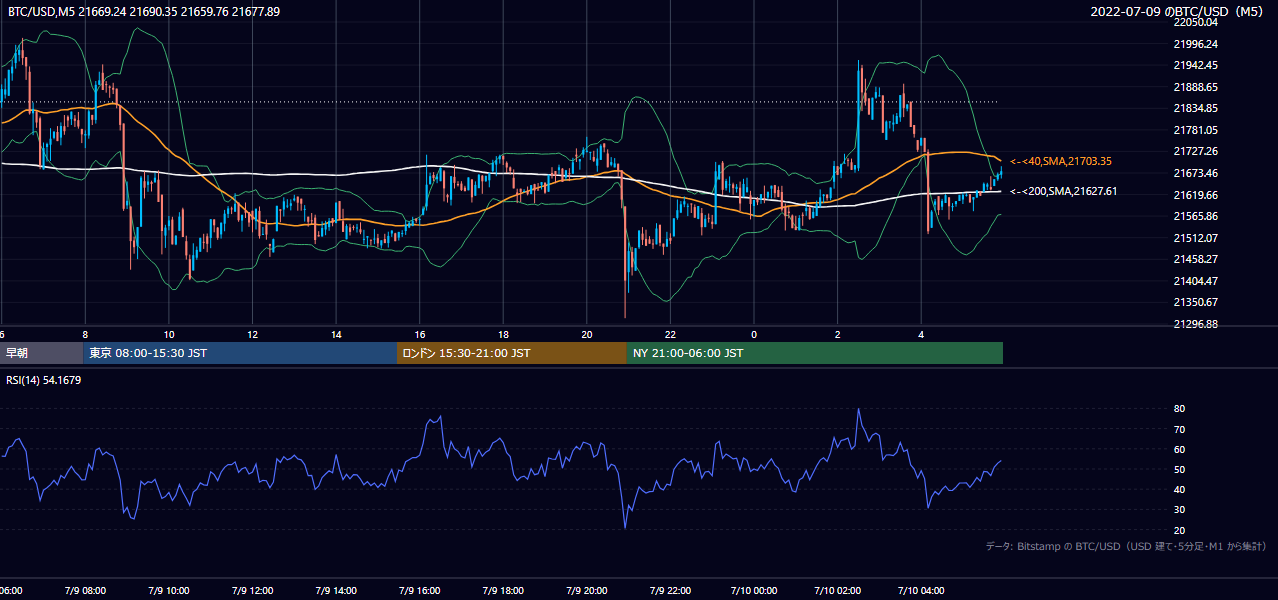Click hour tick 0 under price chart
Image resolution: width=1278 pixels, height=600 pixels.
(x=754, y=334)
